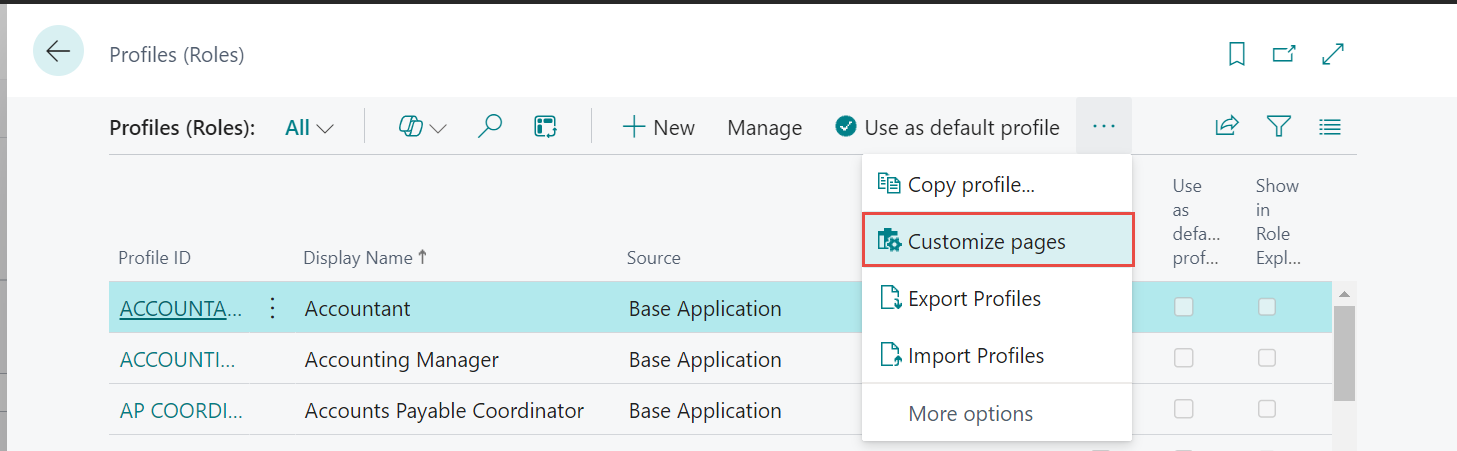Screen dimensions: 1457x451
Task: Click the search magnifier icon
Action: (x=490, y=127)
